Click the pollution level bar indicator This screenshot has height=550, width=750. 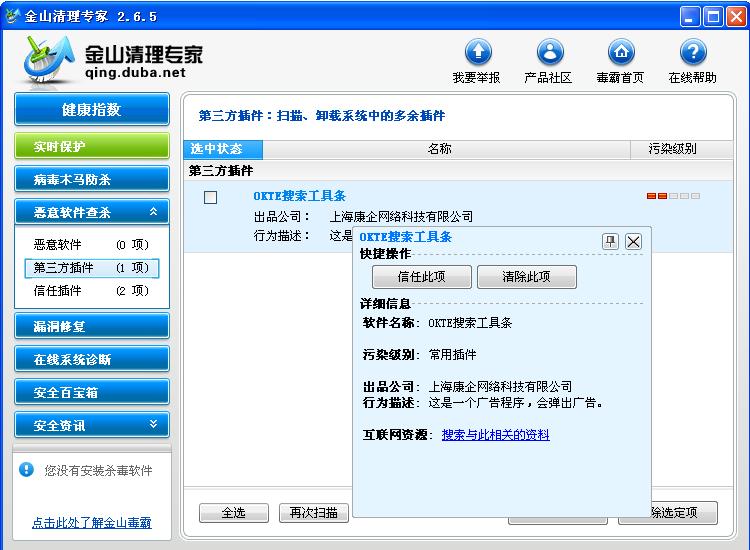pyautogui.click(x=673, y=196)
